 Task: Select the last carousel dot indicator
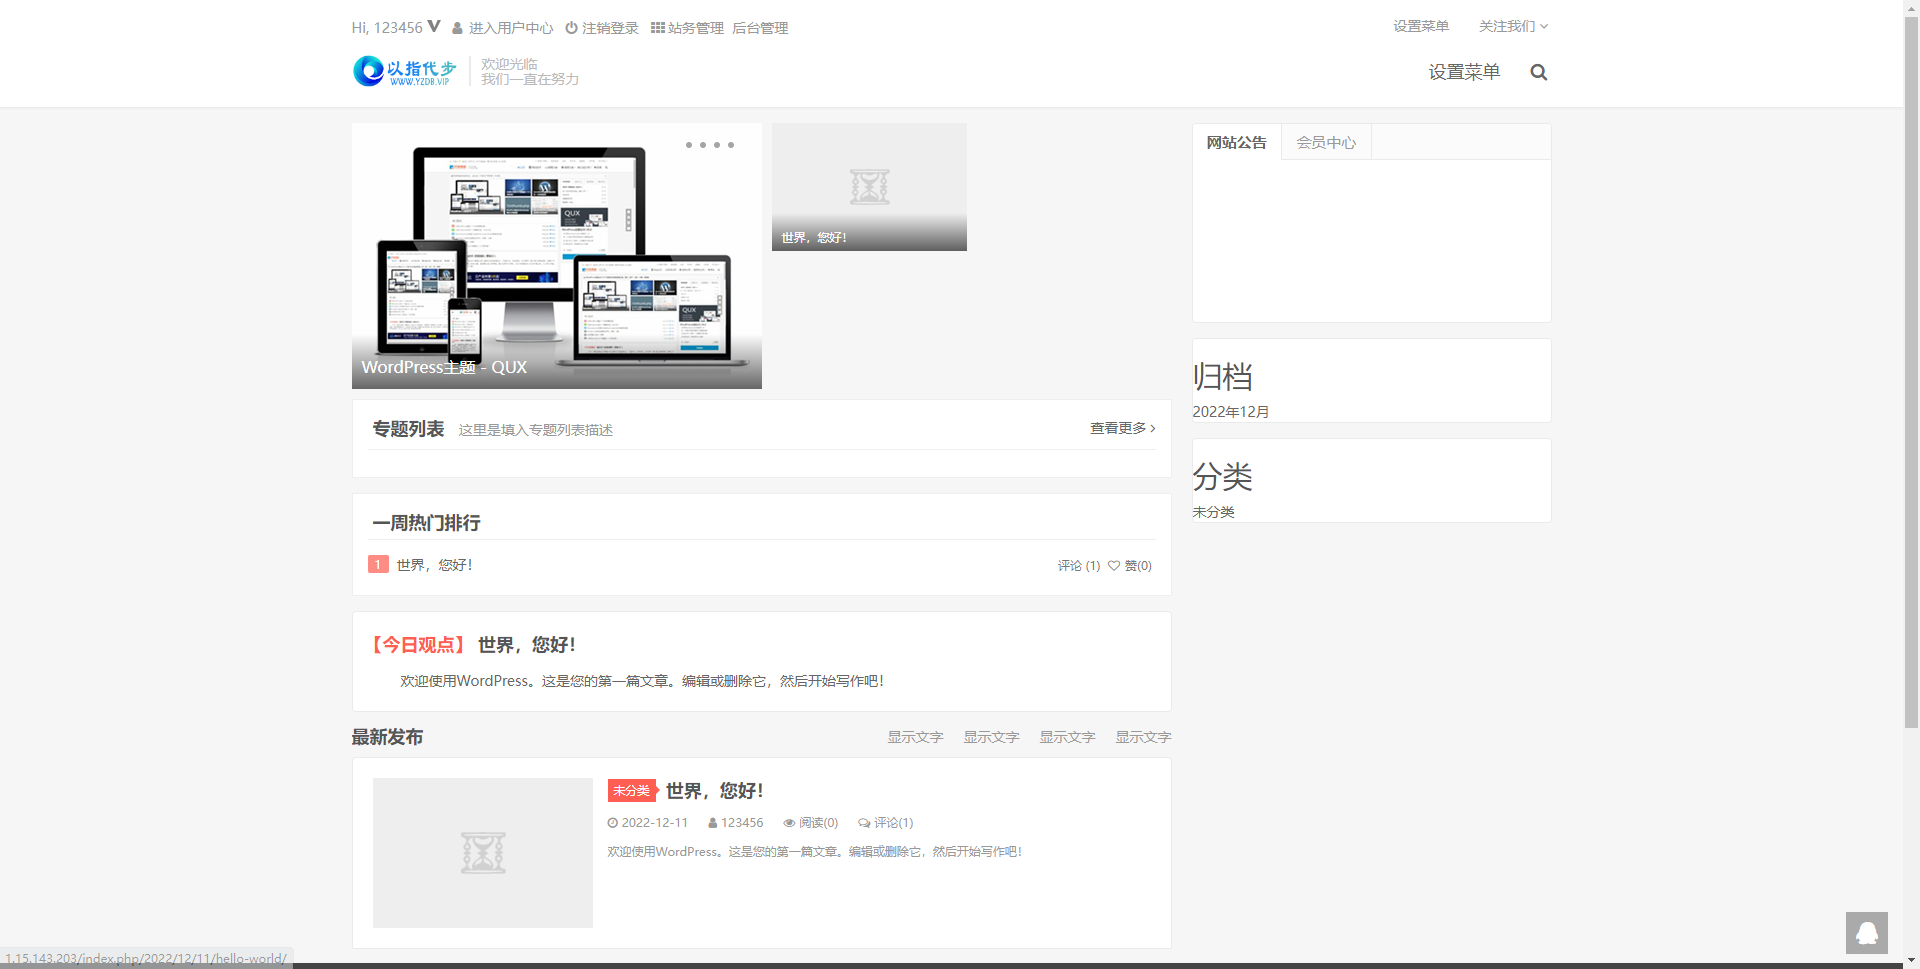click(731, 145)
